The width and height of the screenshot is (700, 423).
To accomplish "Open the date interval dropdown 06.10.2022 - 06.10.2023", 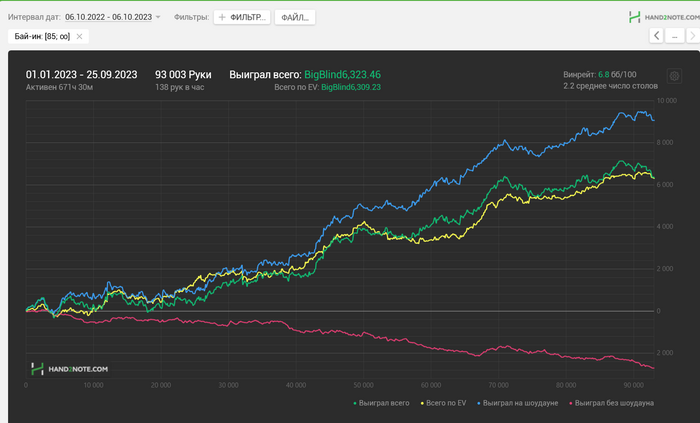I will coord(112,17).
